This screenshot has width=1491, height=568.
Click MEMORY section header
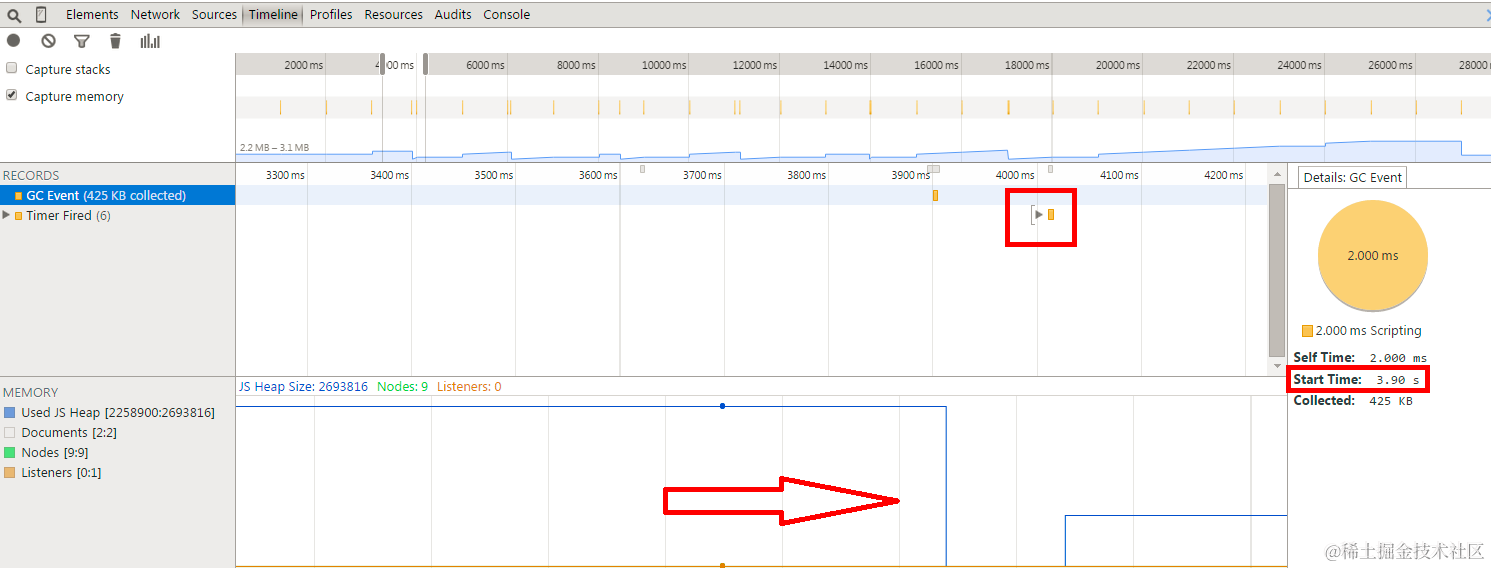31,392
